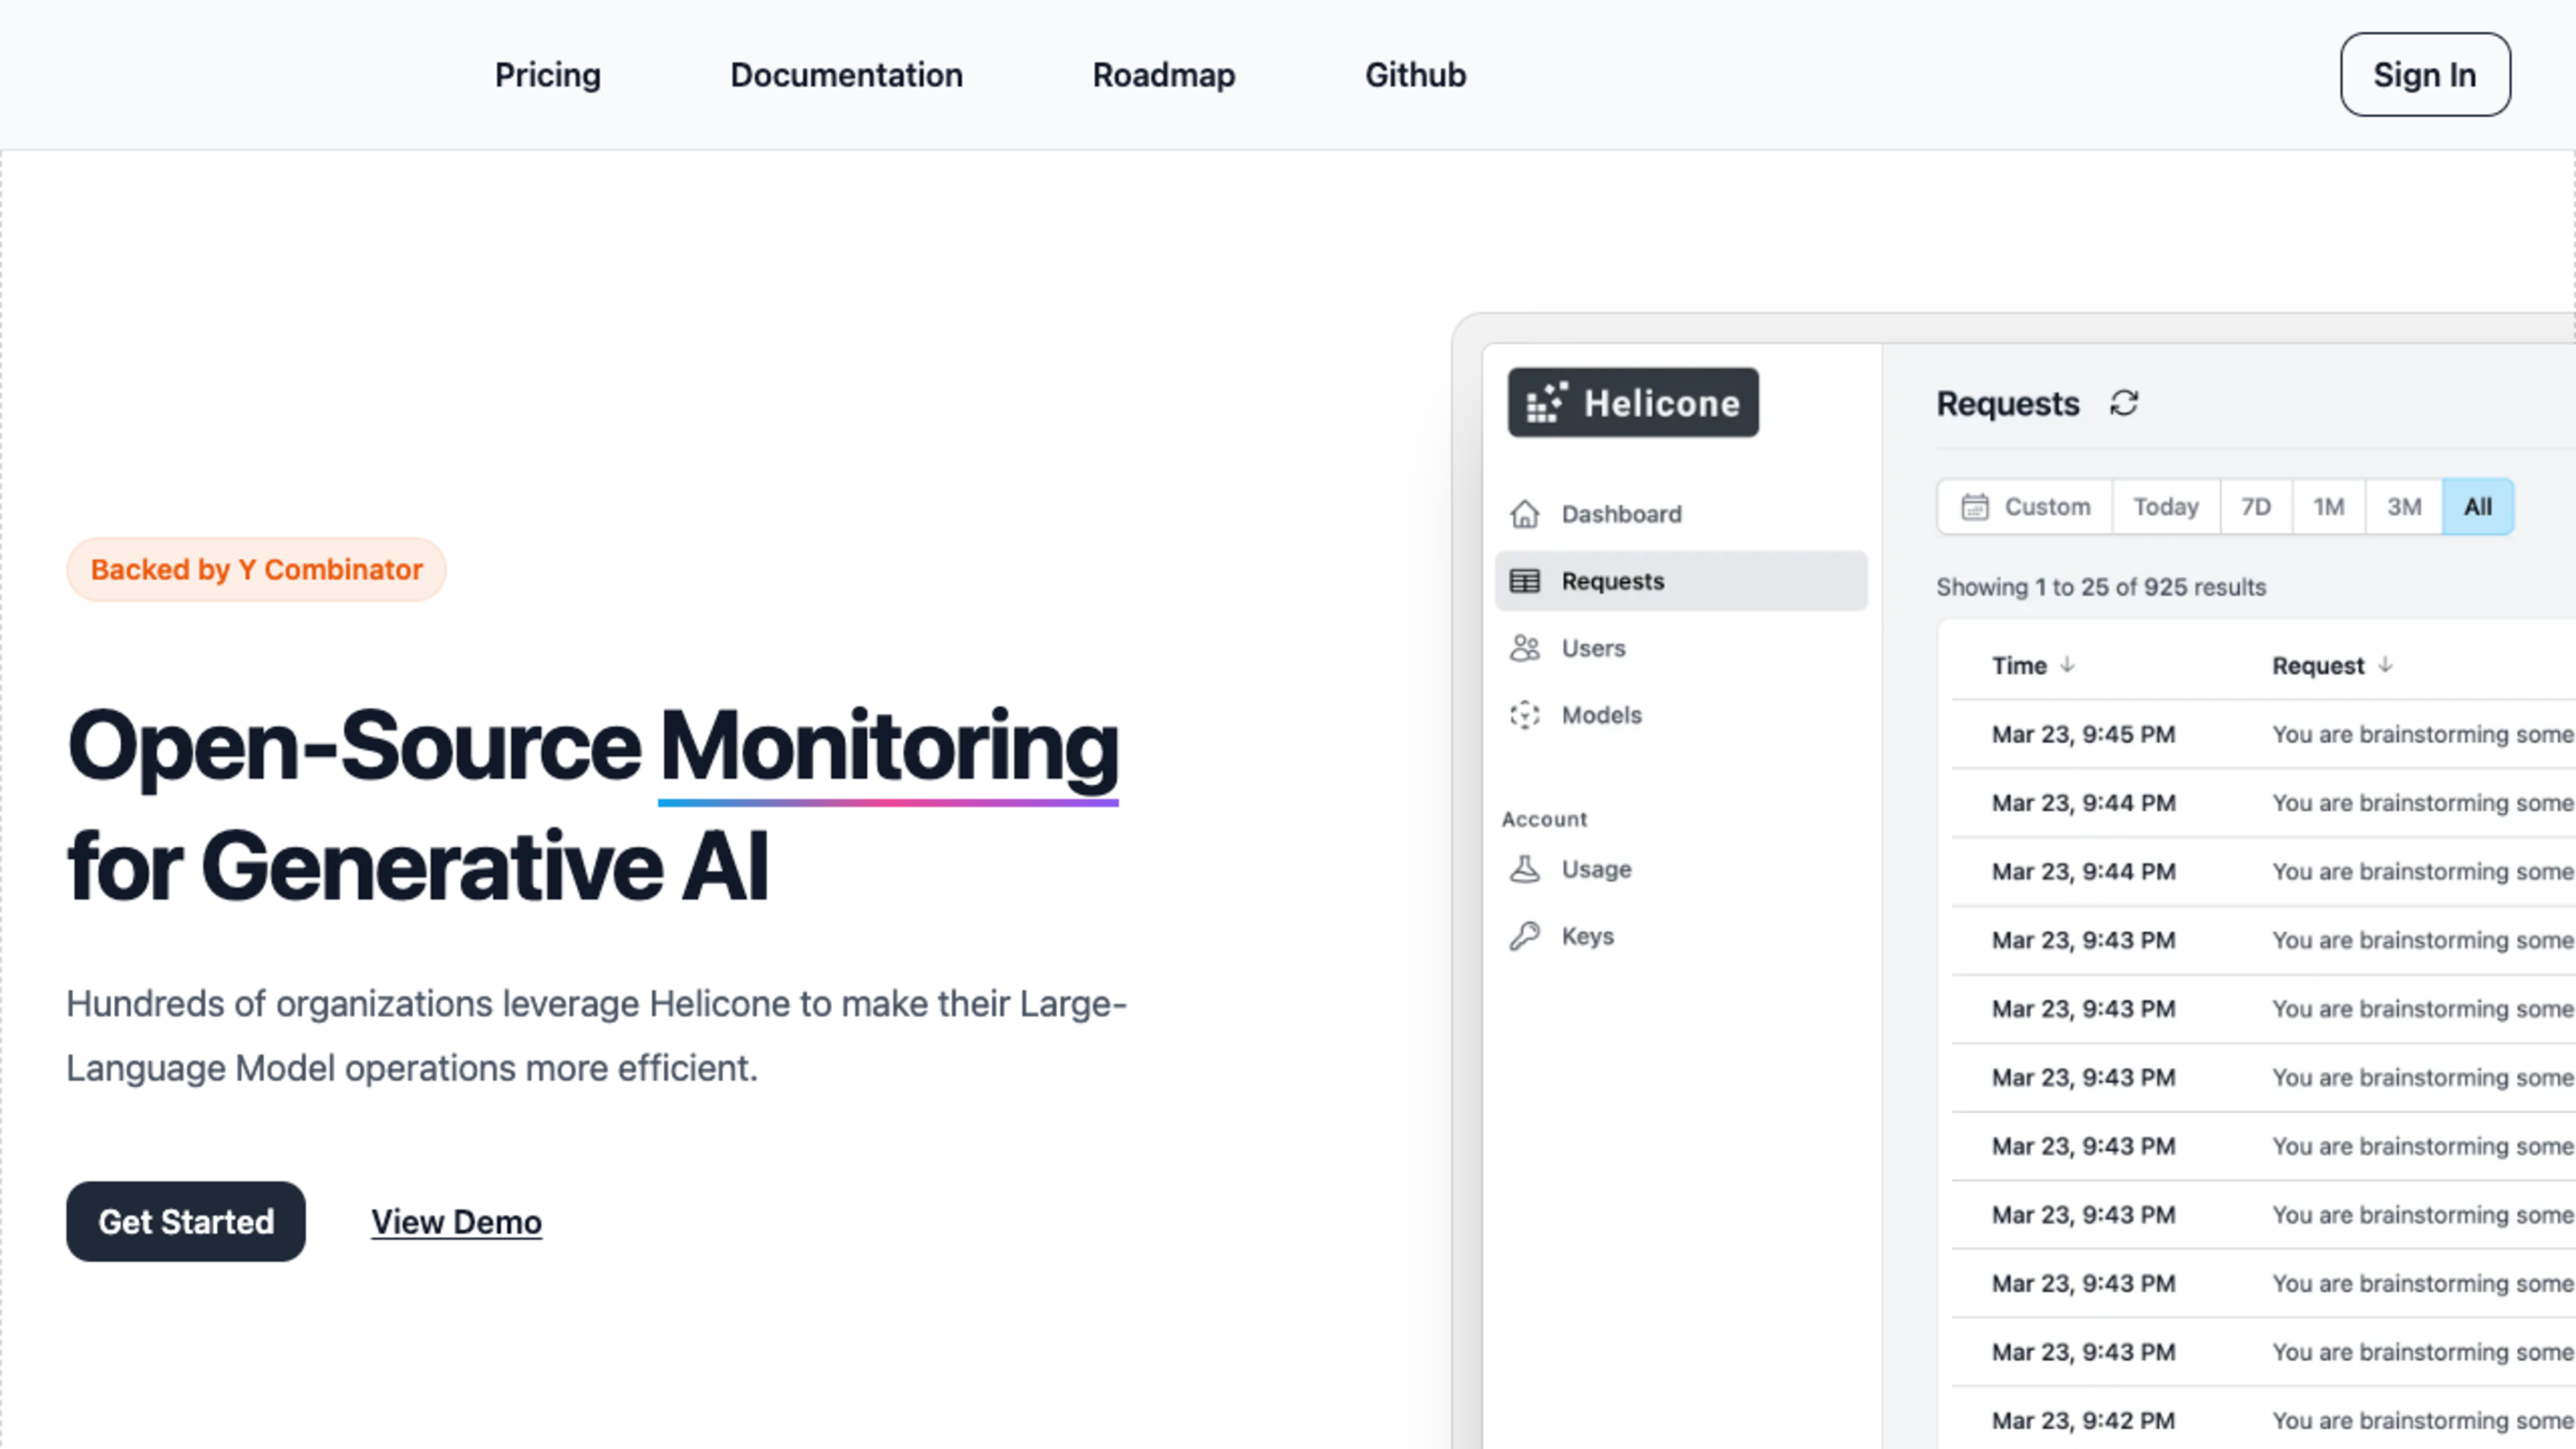Click the Time column header text

2019,666
